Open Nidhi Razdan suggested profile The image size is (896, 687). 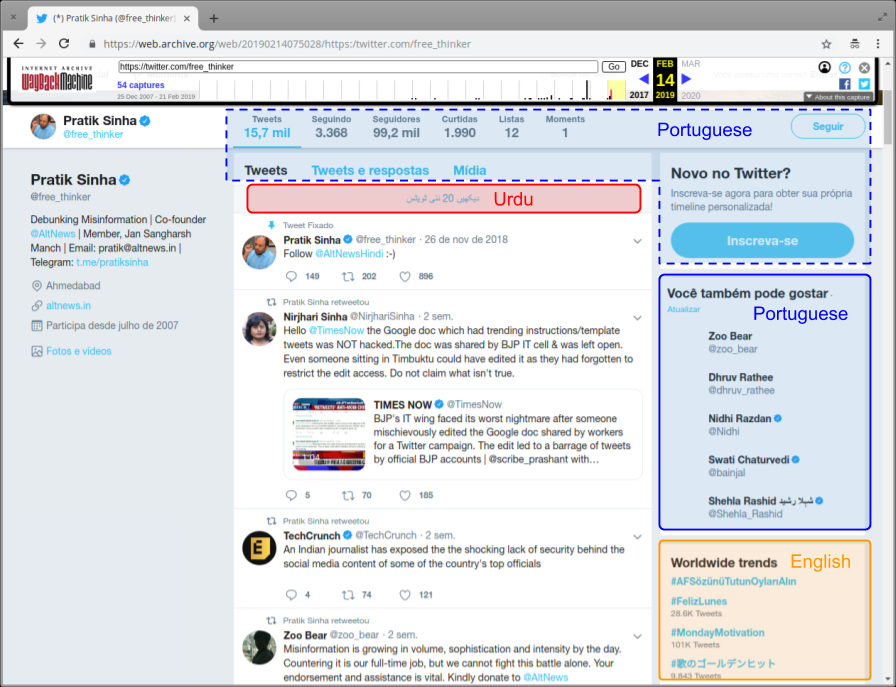(x=745, y=425)
